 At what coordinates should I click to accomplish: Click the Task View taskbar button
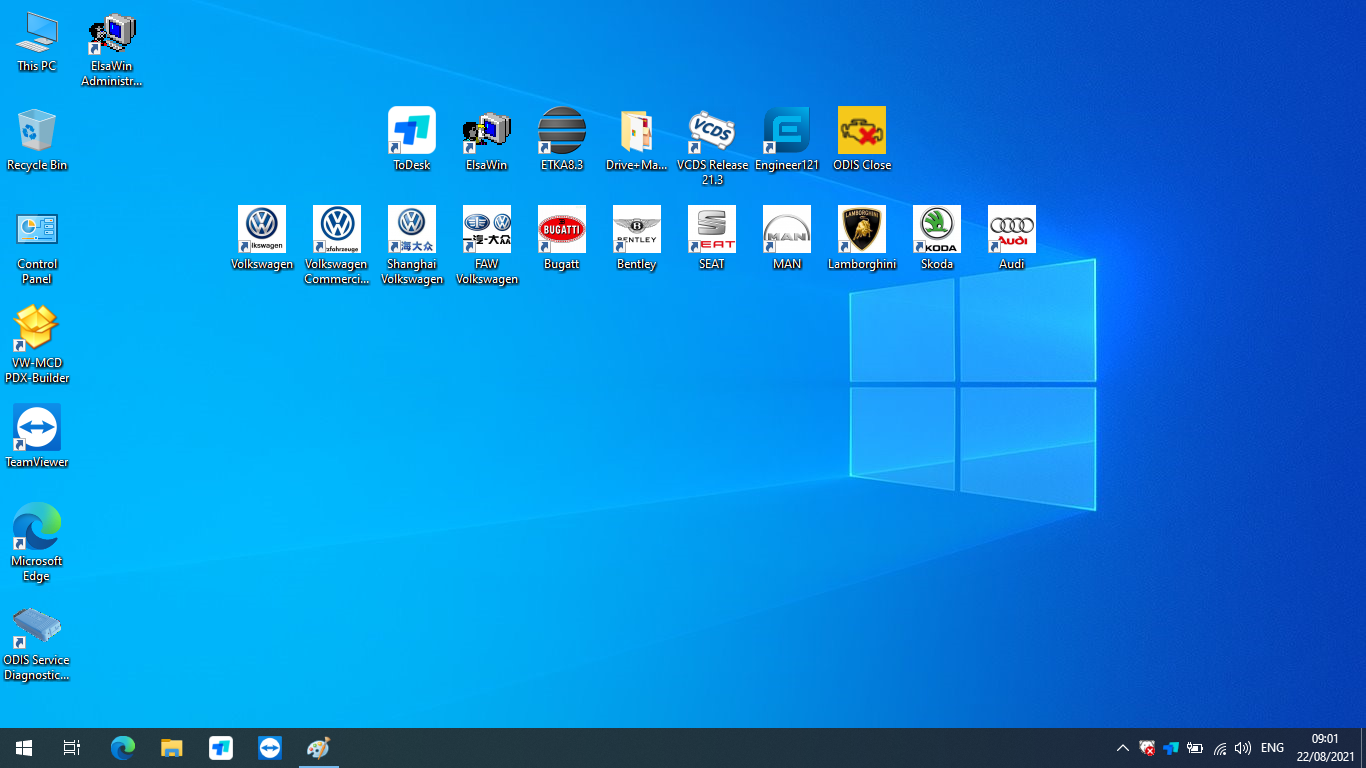[x=72, y=748]
